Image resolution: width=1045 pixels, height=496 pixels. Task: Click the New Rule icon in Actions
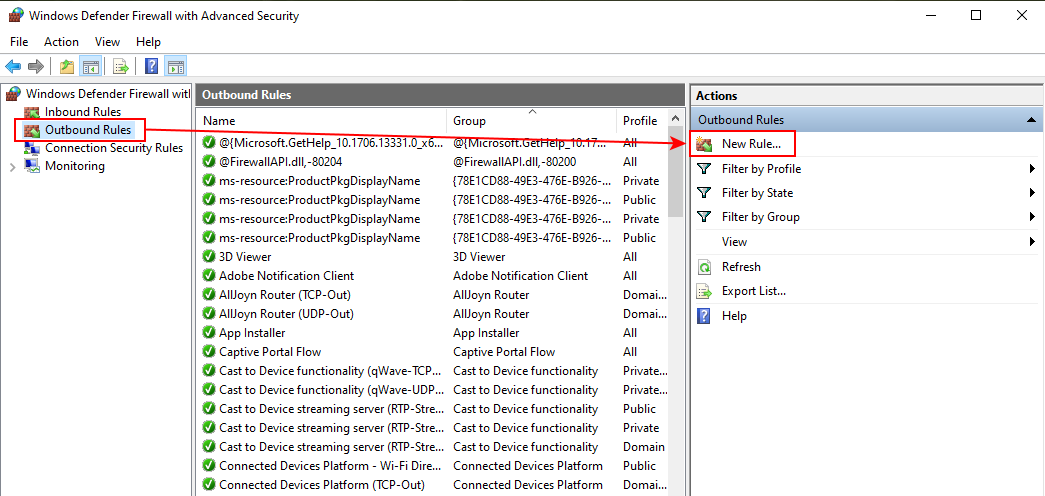(x=704, y=143)
